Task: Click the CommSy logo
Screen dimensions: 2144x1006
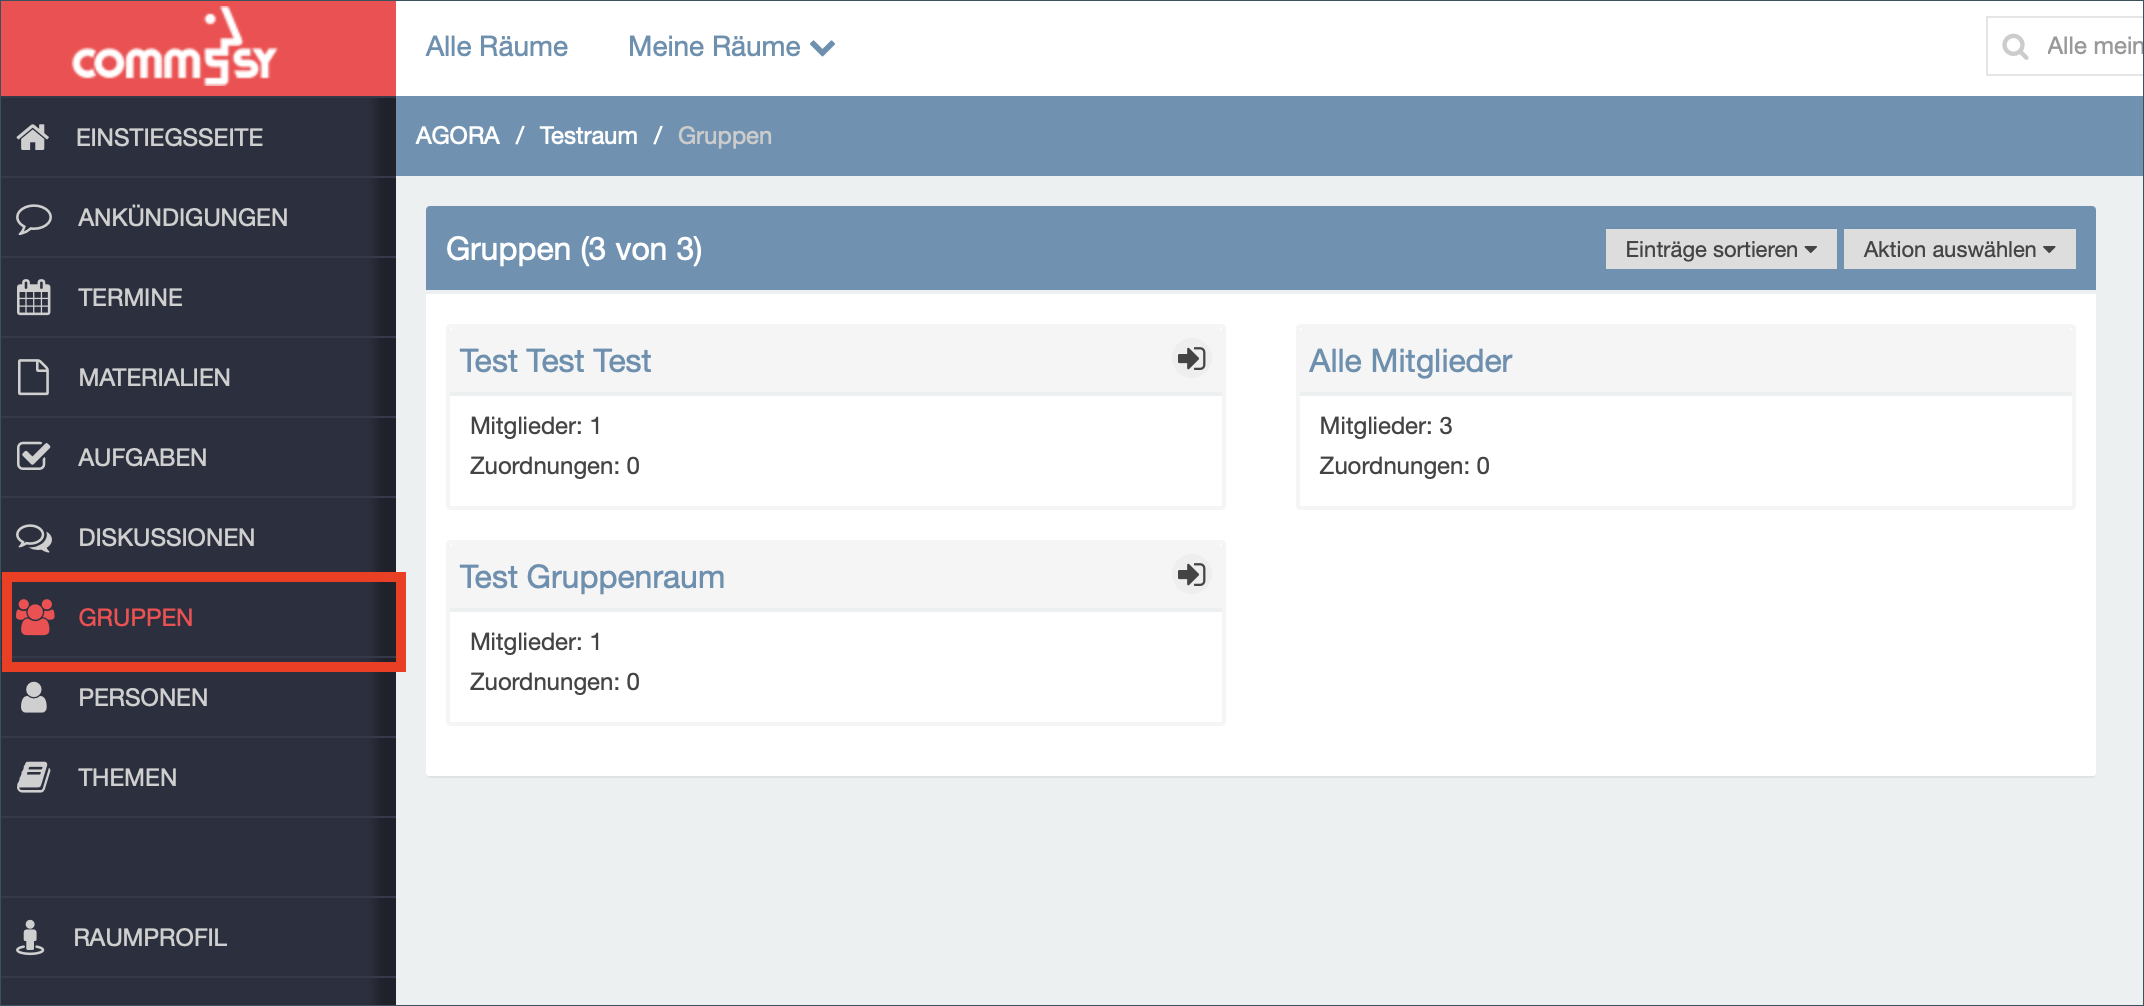Action: click(x=174, y=48)
